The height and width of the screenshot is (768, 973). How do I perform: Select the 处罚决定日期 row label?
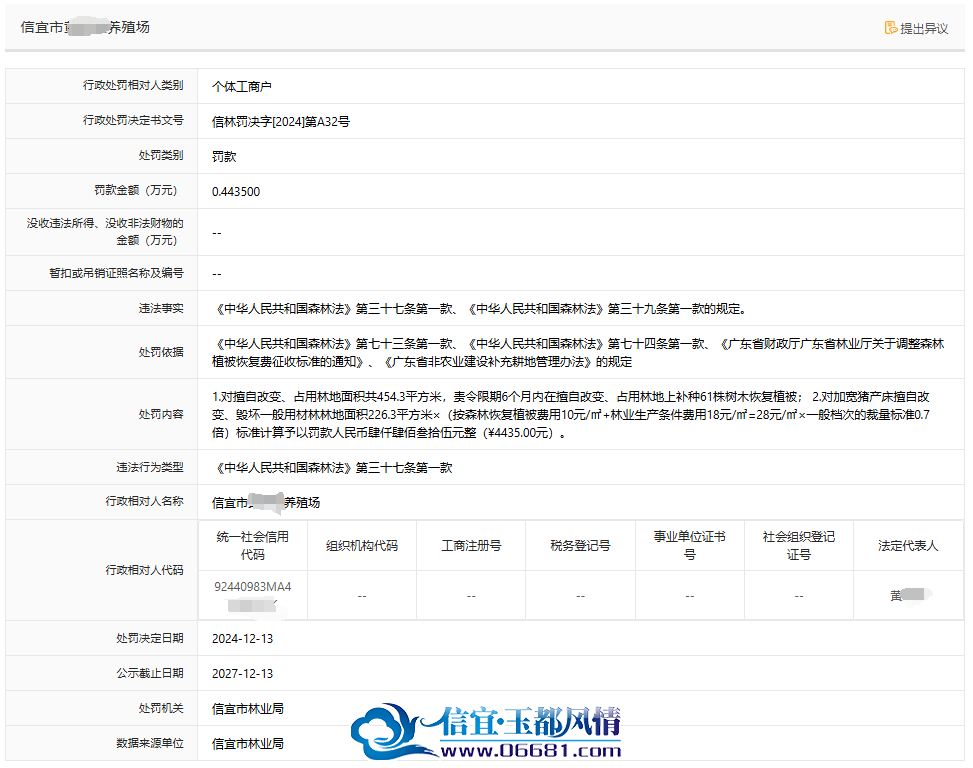pyautogui.click(x=150, y=638)
